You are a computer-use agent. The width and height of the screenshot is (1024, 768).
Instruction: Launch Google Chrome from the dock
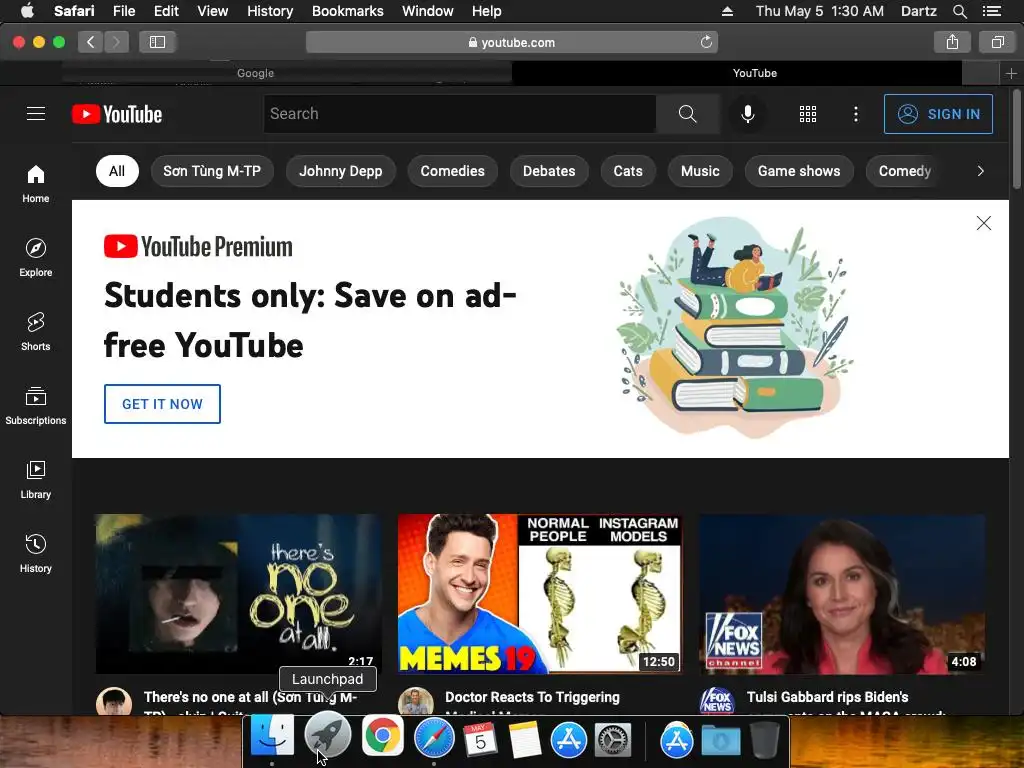click(383, 736)
